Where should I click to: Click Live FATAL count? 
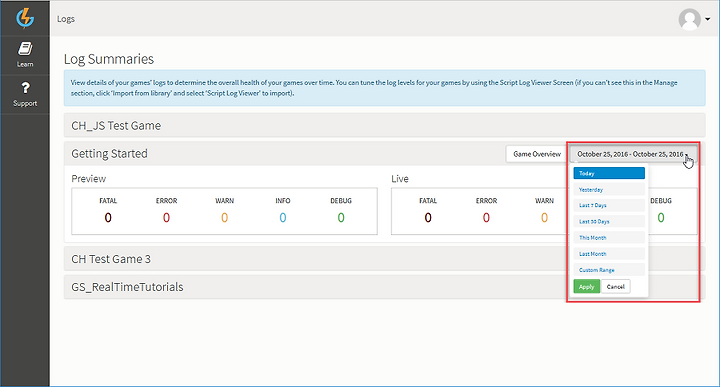[x=428, y=218]
